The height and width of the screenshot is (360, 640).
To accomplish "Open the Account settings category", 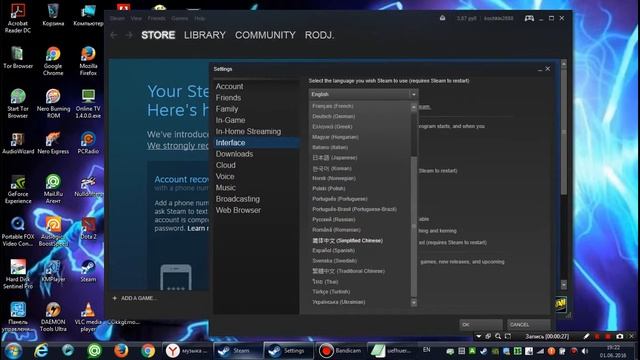I will coord(229,87).
